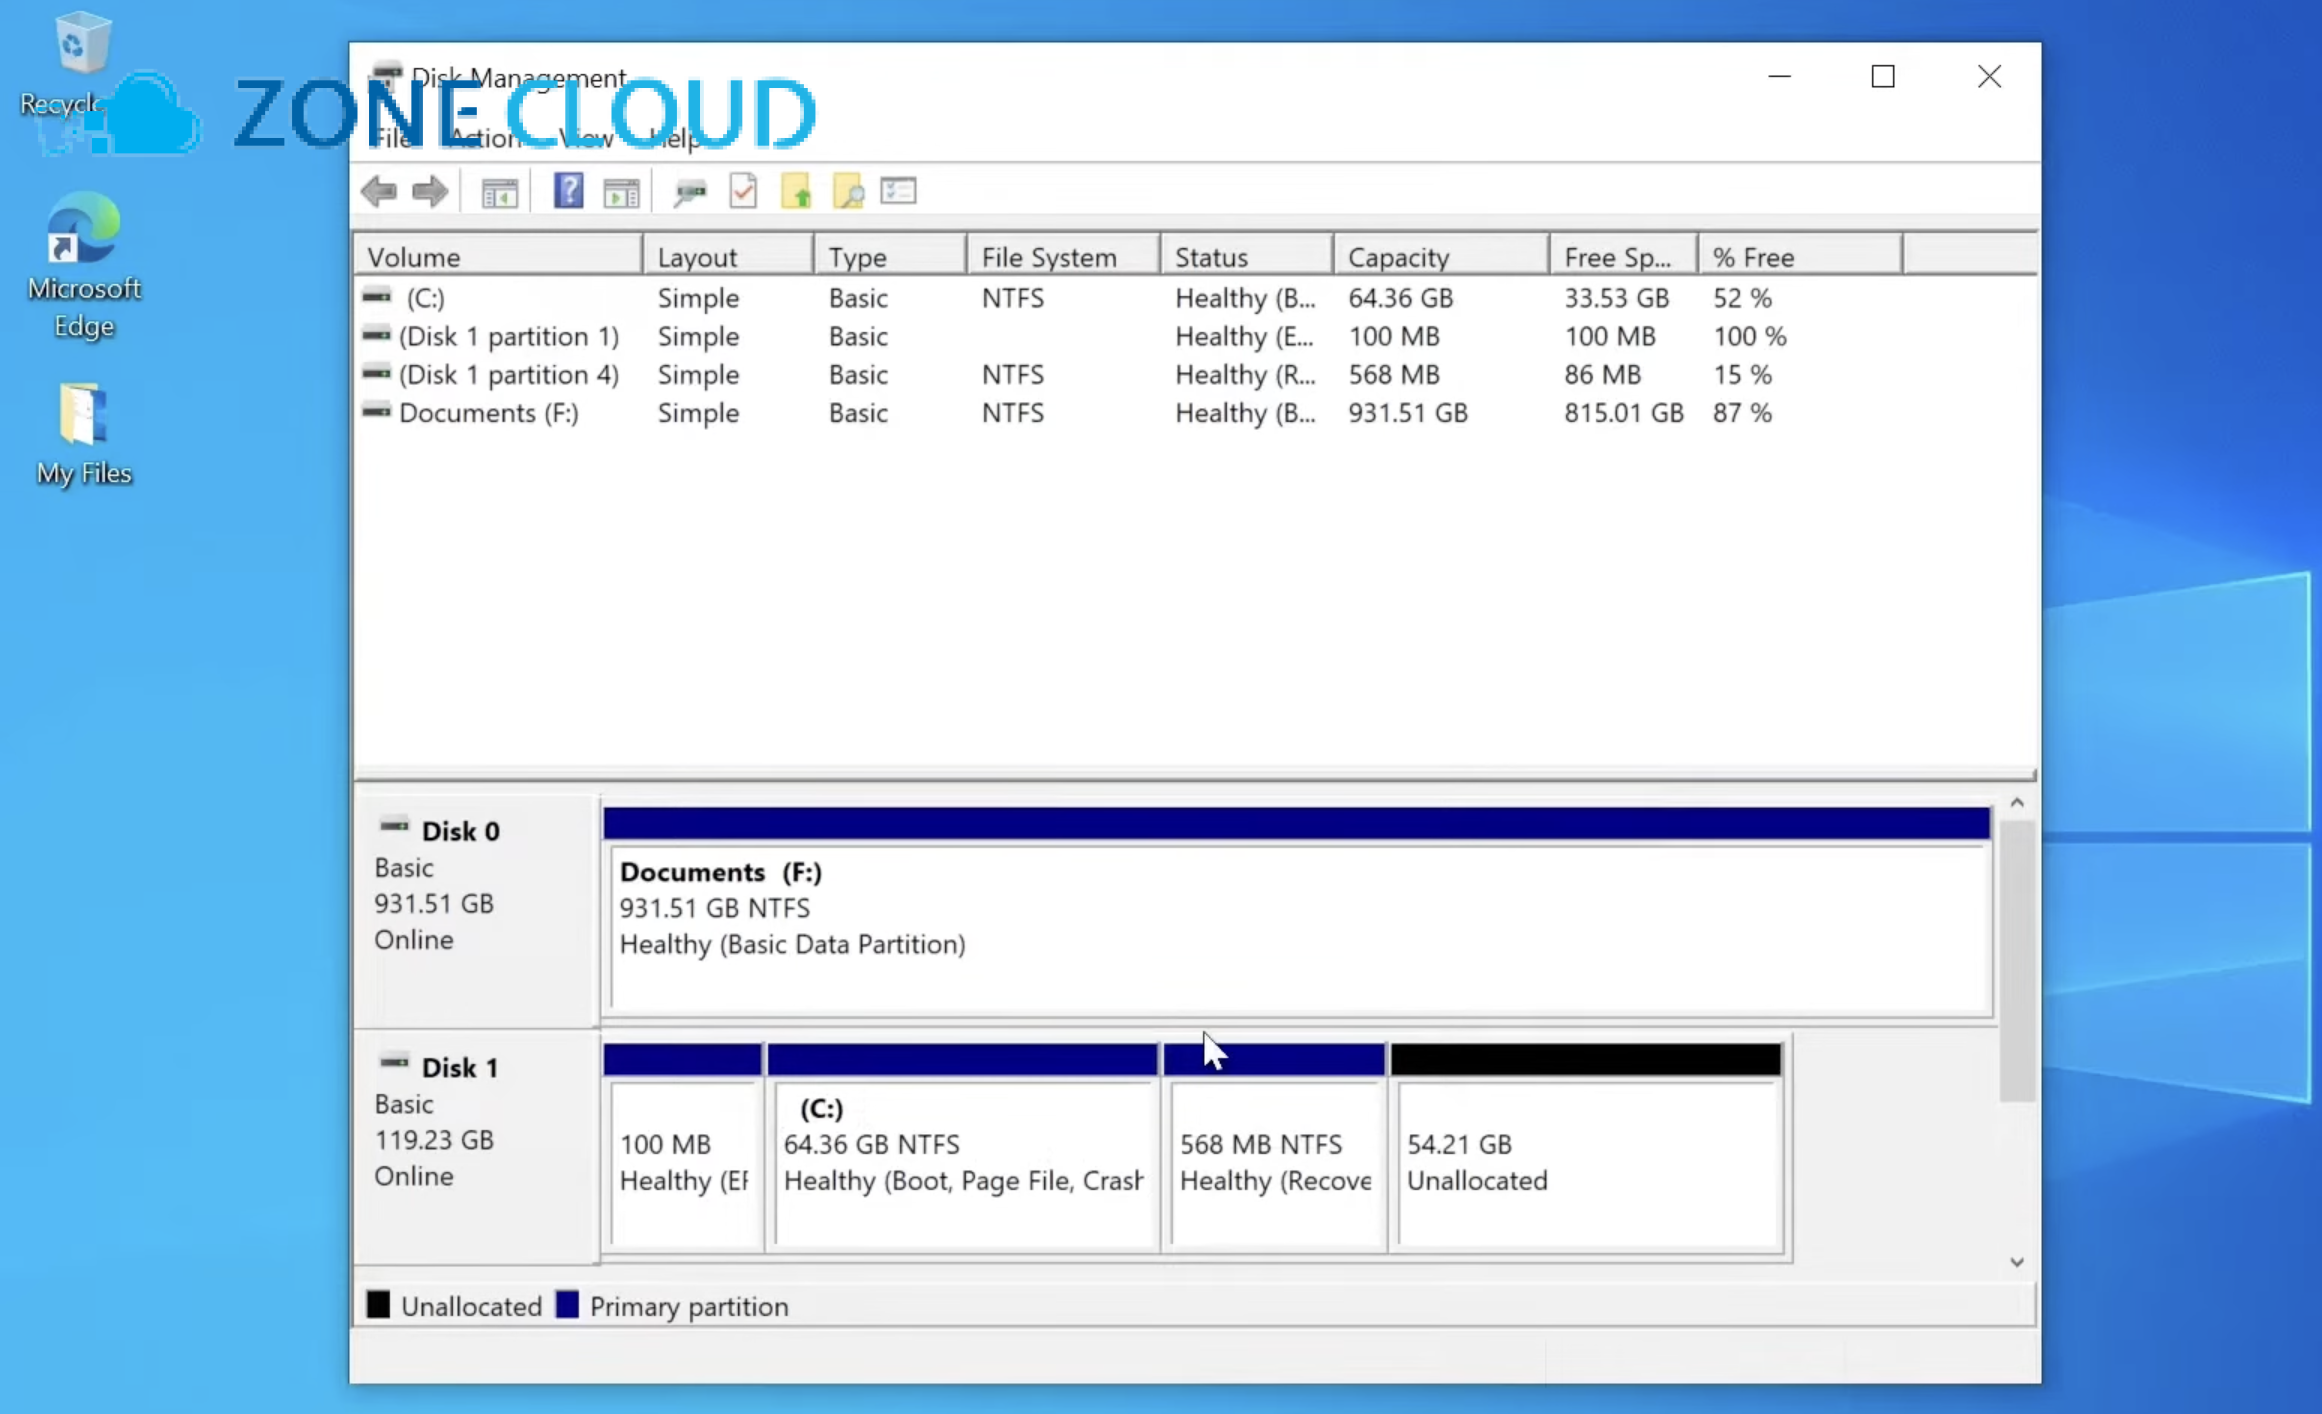Image resolution: width=2322 pixels, height=1414 pixels.
Task: Select the 100 MB EFI partition block on Disk 1
Action: (683, 1148)
